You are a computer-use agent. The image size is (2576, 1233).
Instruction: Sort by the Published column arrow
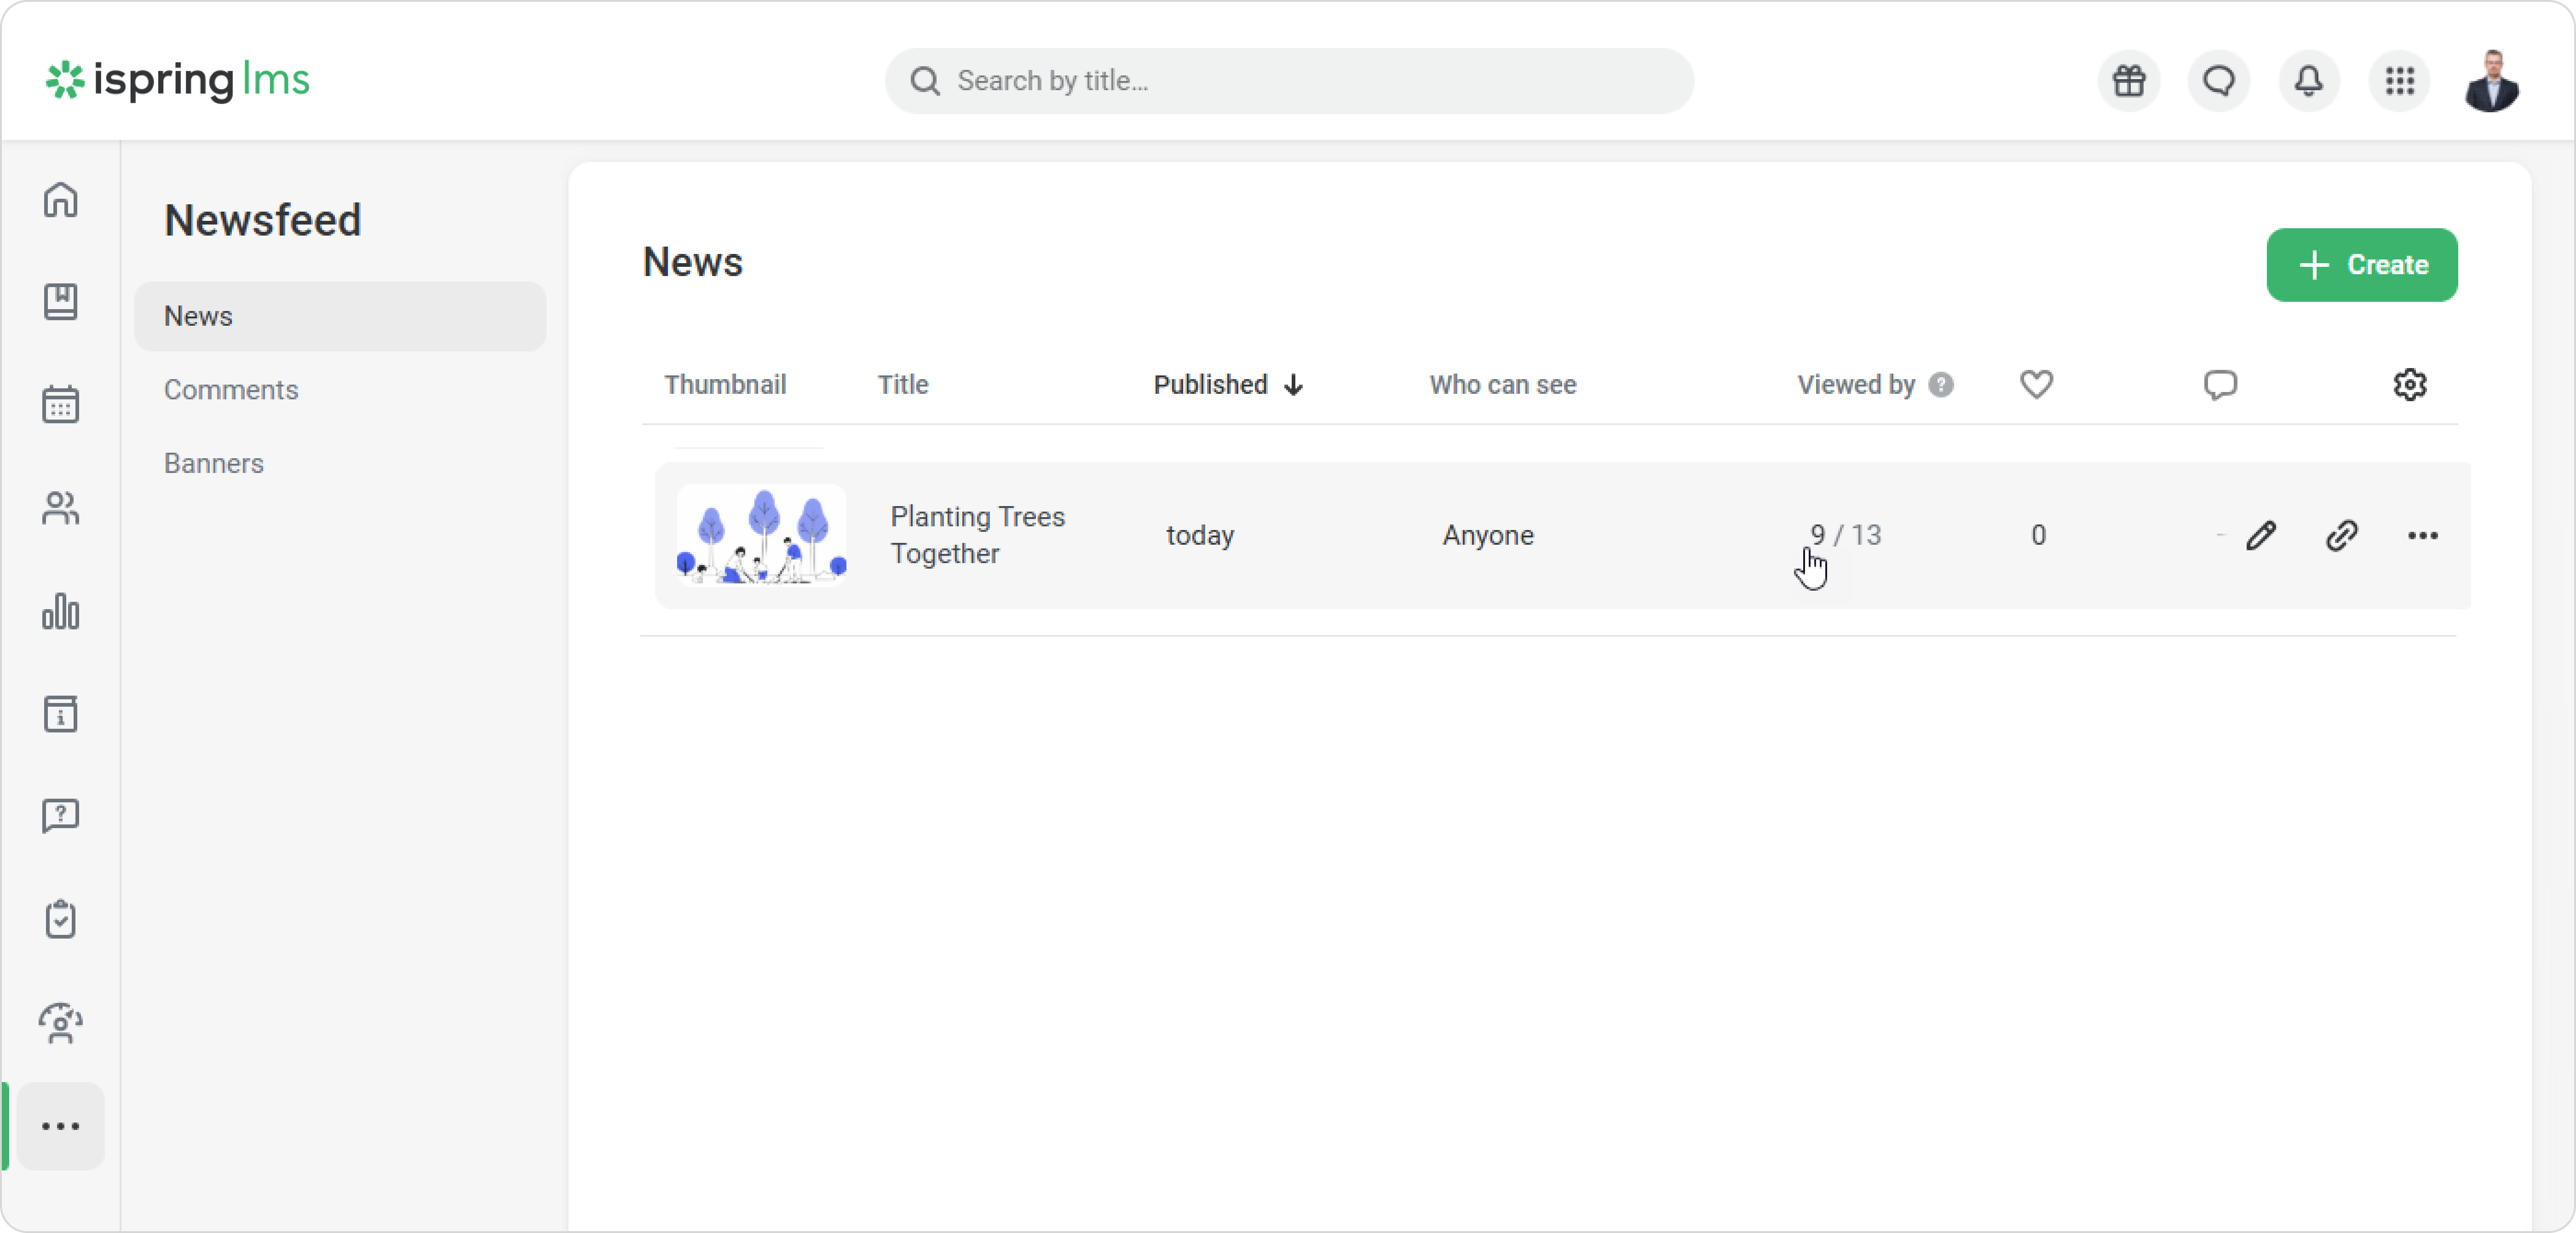(x=1293, y=385)
